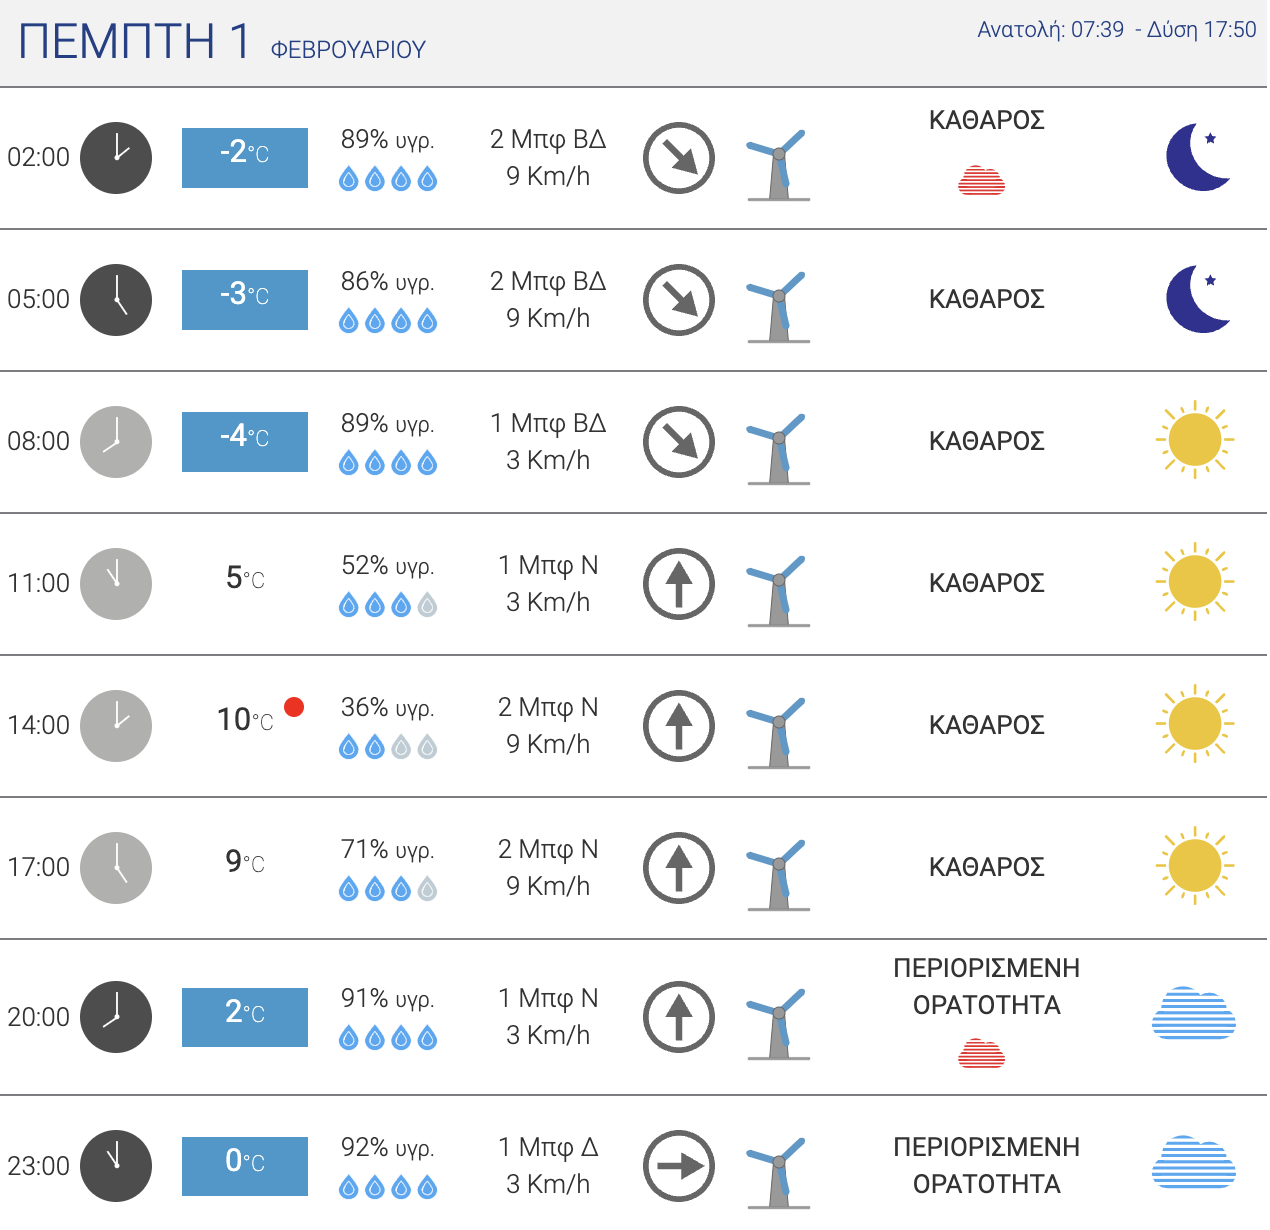Click the ΠΕΜΠΤΗ 1 date heading
Screen dimensions: 1270x1230
(134, 42)
